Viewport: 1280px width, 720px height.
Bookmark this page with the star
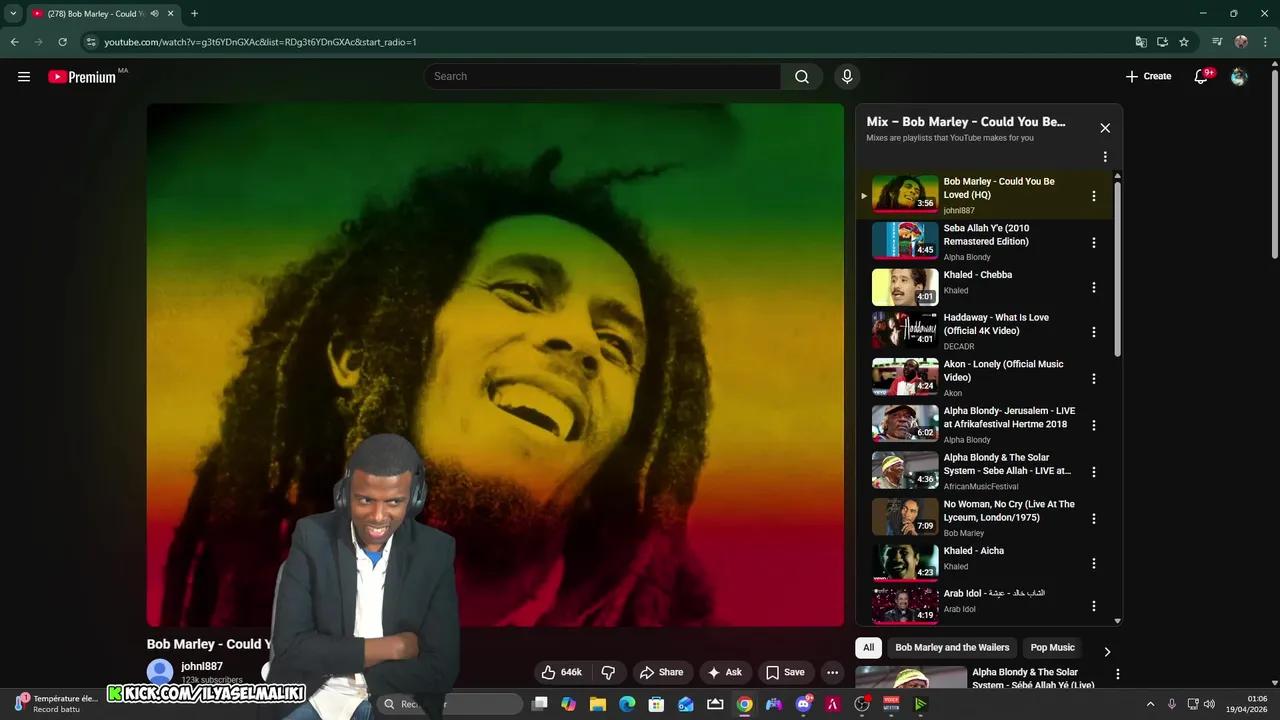[x=1184, y=42]
